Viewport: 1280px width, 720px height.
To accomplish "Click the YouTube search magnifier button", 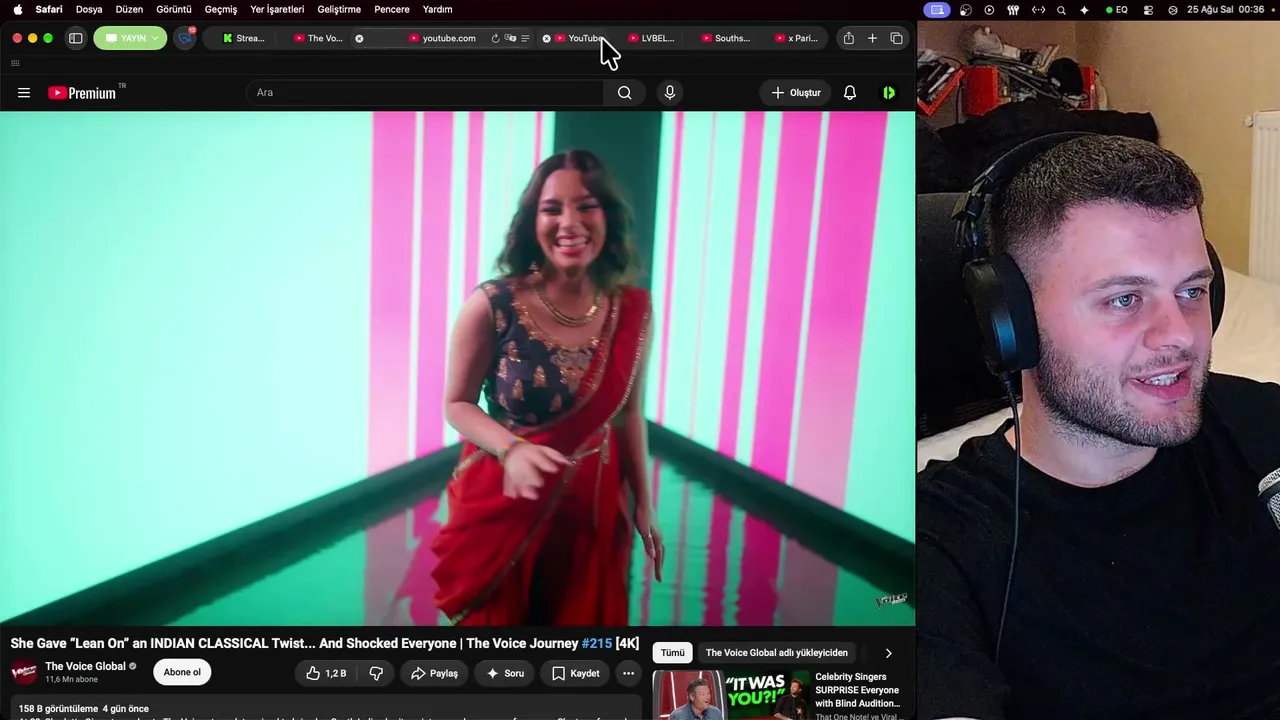I will click(624, 93).
